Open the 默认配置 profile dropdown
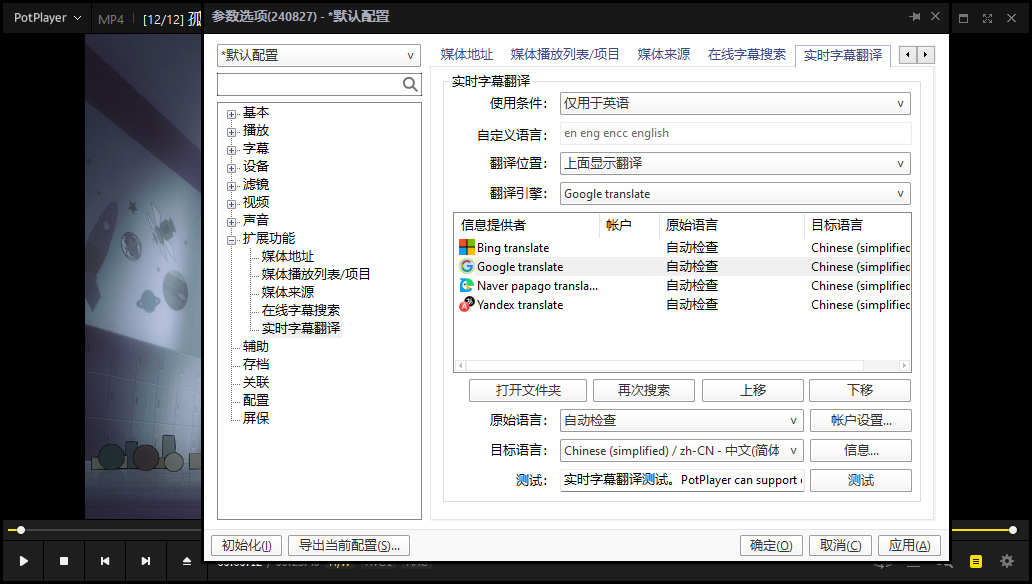The image size is (1032, 584). pyautogui.click(x=319, y=55)
